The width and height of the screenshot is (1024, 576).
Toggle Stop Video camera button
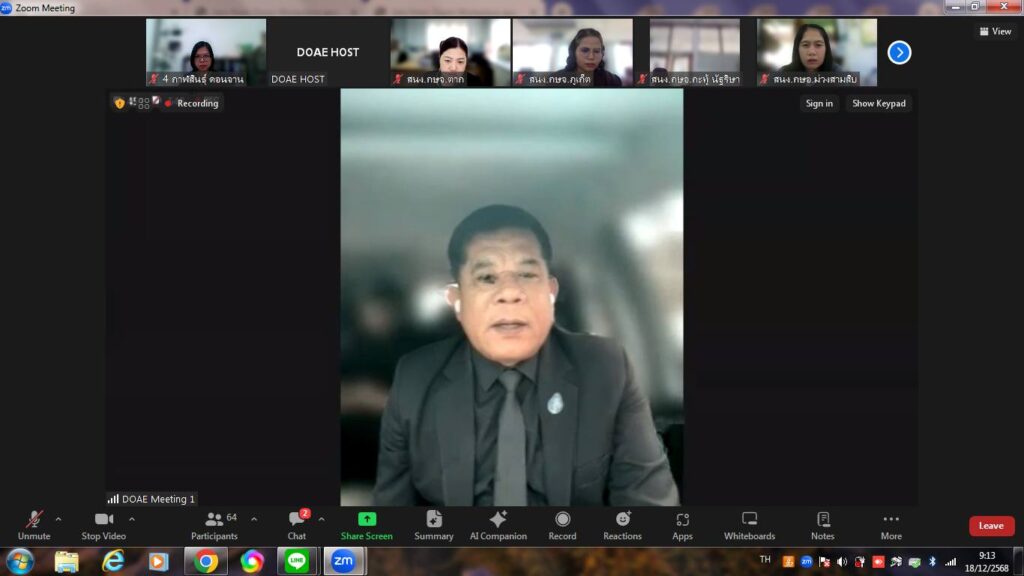pyautogui.click(x=104, y=525)
